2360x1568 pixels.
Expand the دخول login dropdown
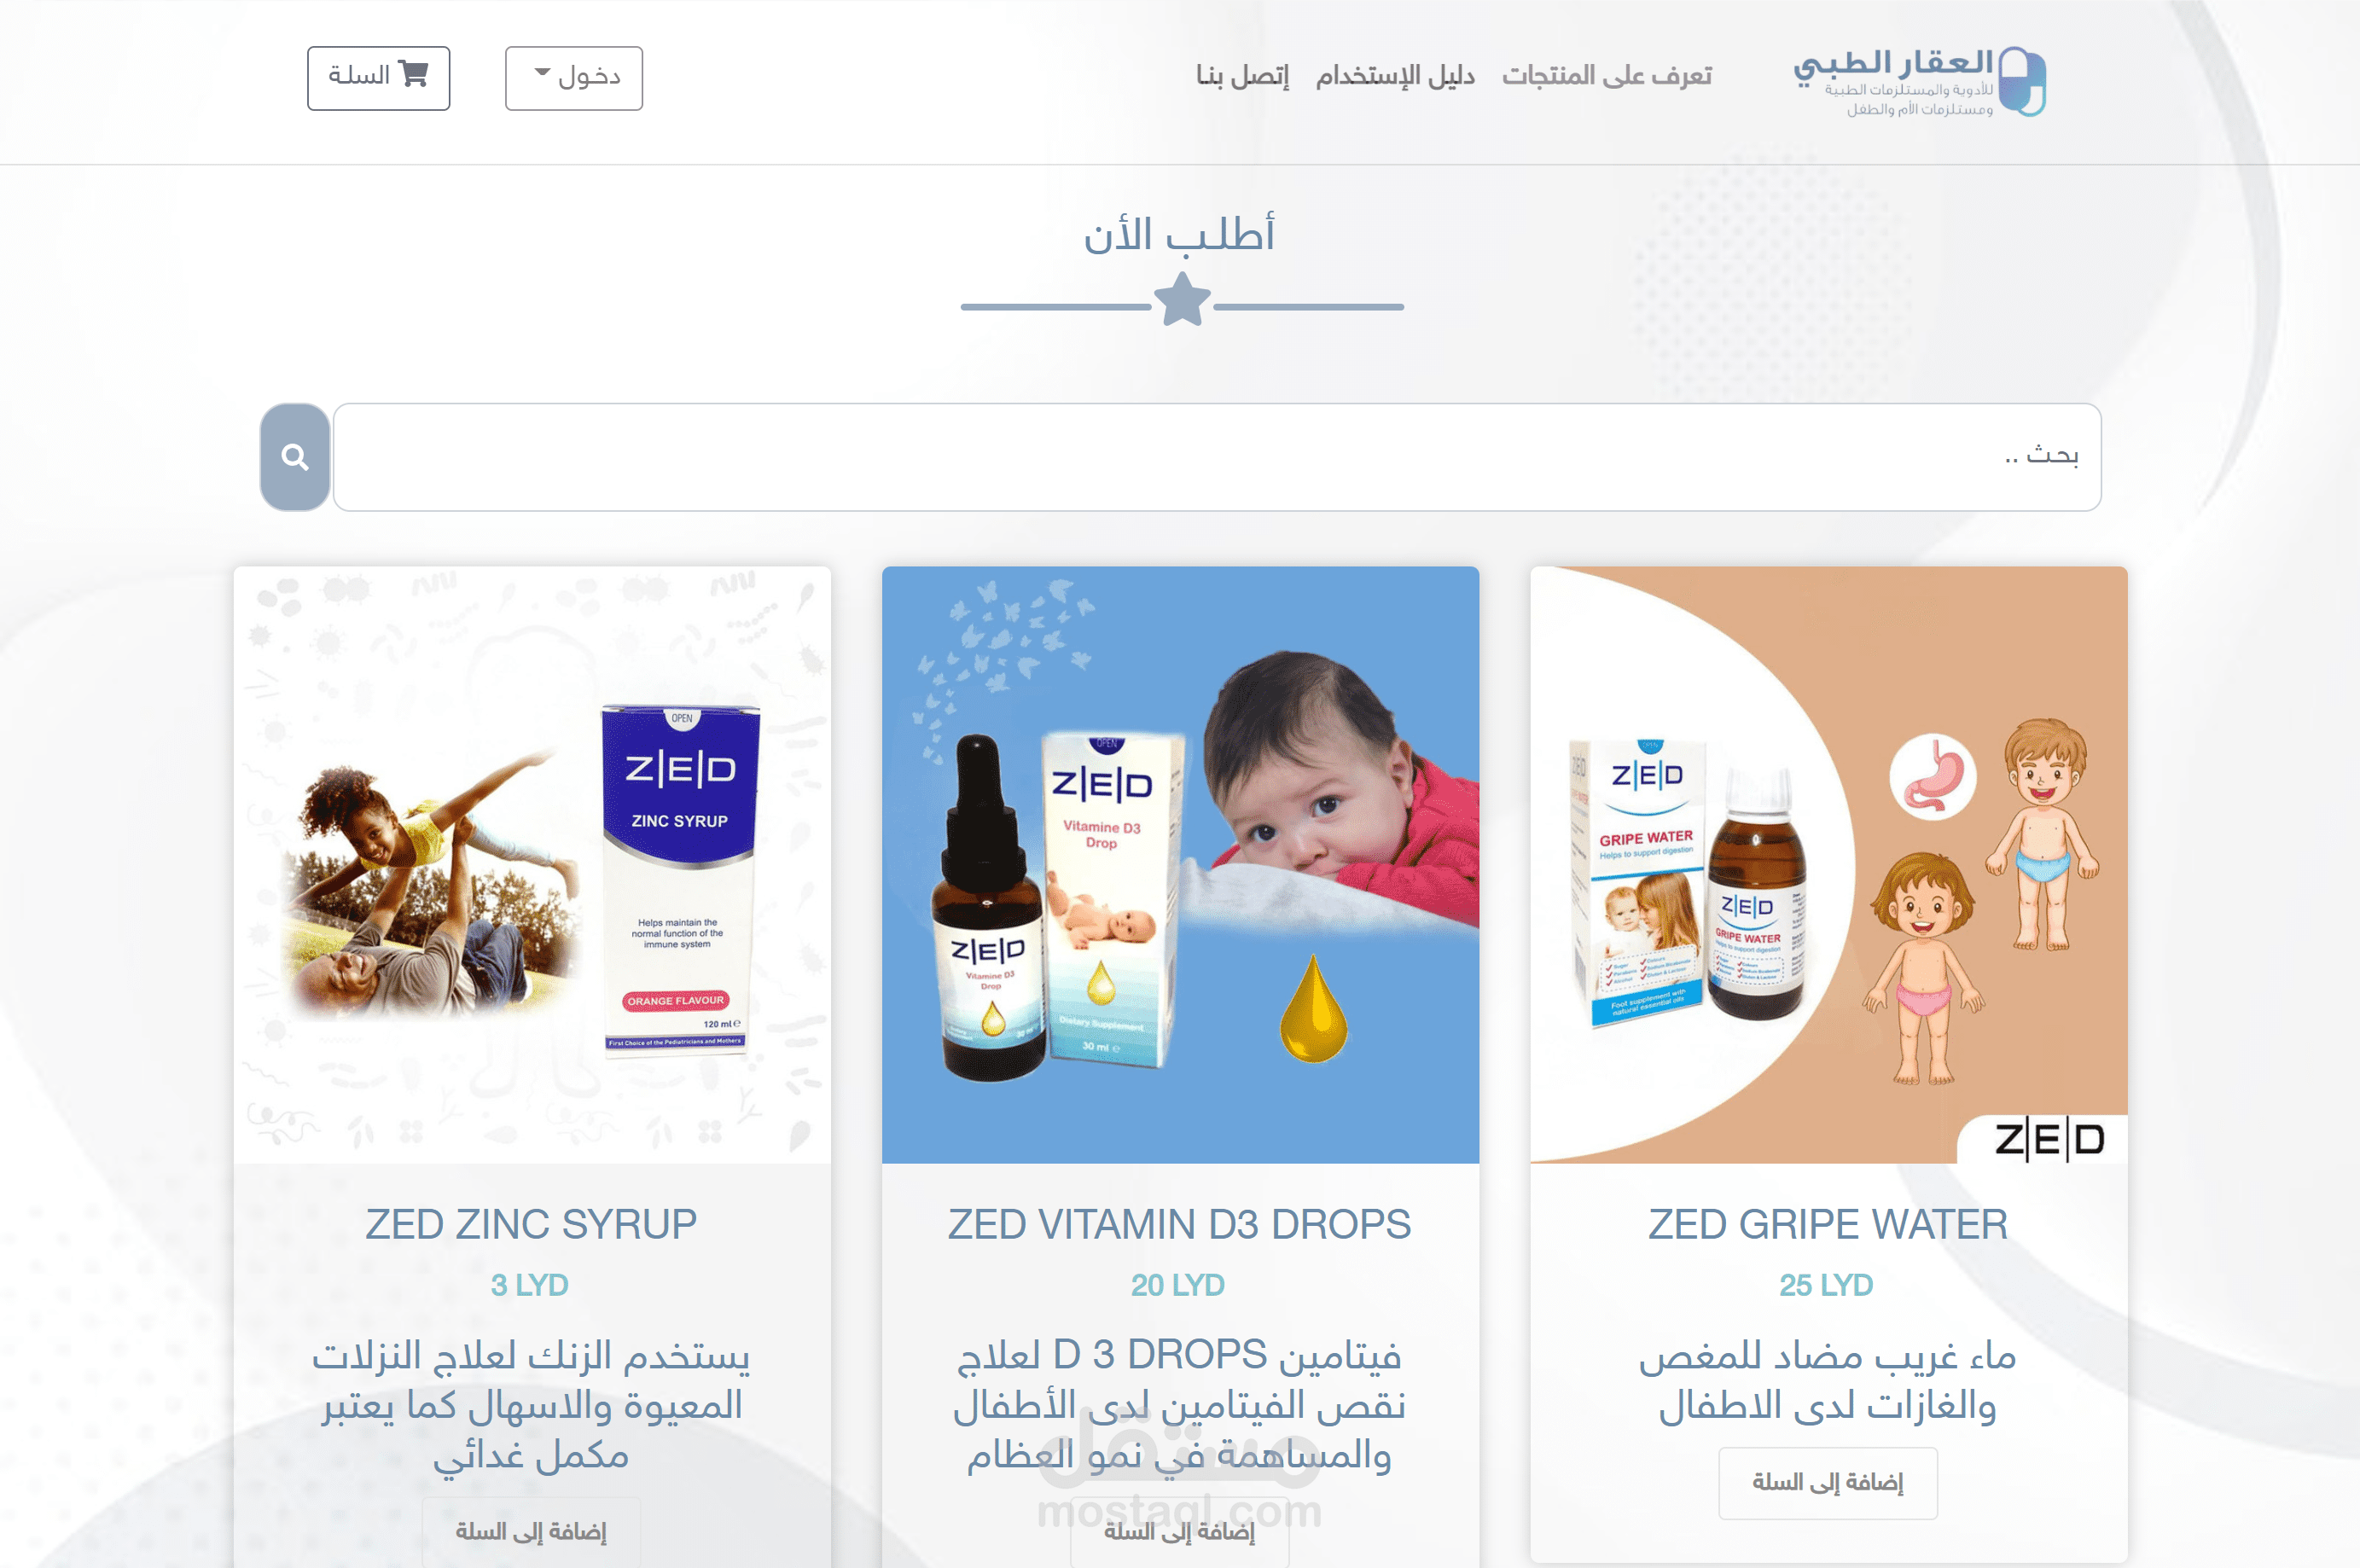(574, 78)
